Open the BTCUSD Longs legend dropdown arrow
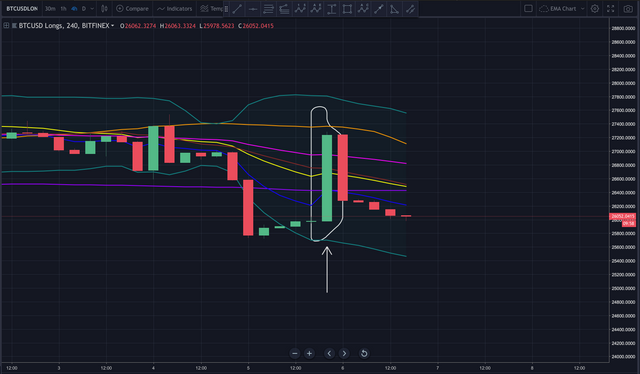Image resolution: width=640 pixels, height=374 pixels. (113, 26)
